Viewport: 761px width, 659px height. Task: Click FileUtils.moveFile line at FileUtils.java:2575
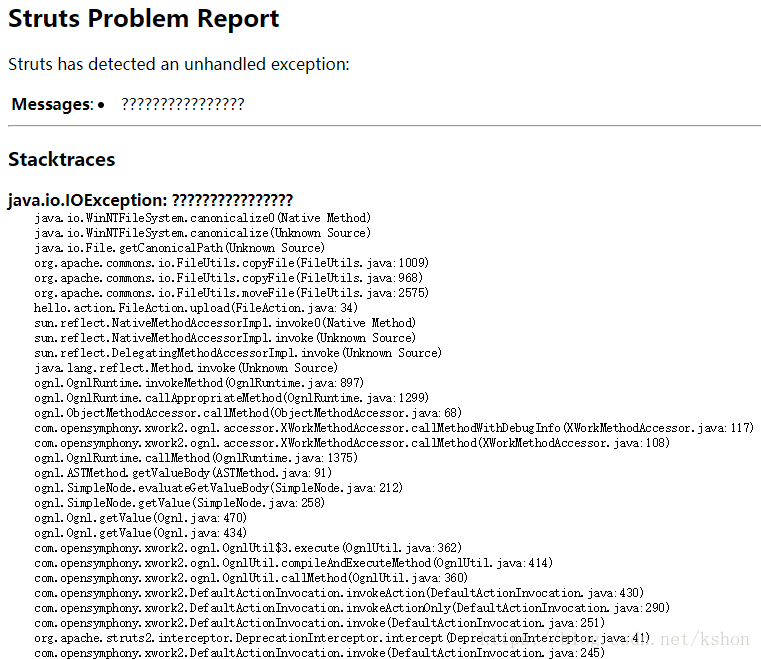tap(232, 293)
